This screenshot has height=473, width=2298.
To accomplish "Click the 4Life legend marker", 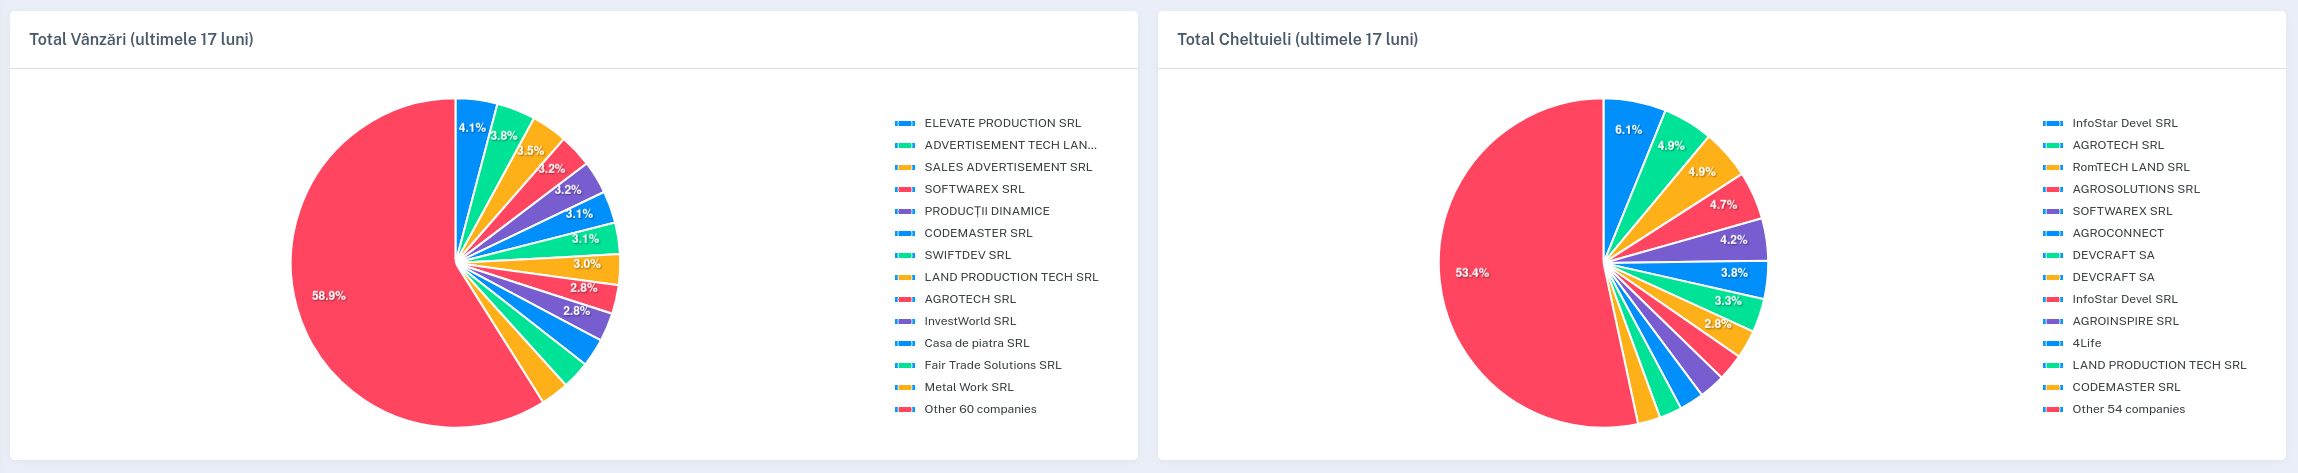I will [x=2053, y=343].
